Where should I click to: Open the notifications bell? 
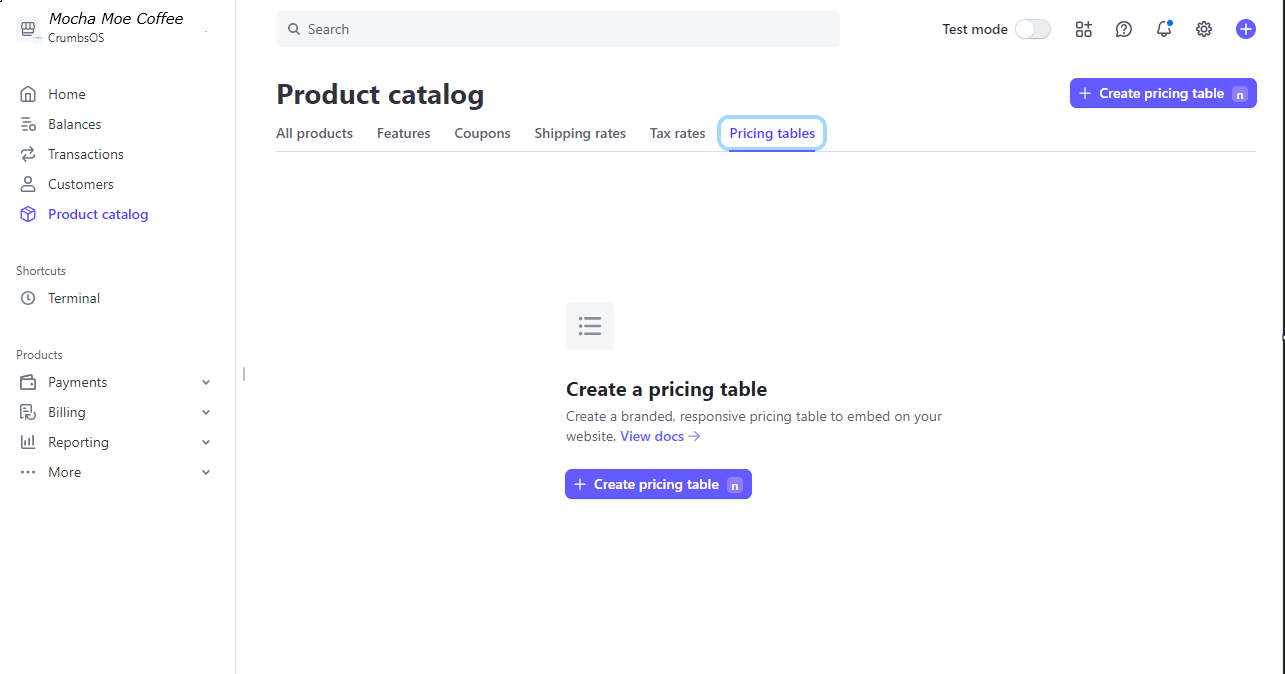pos(1164,29)
